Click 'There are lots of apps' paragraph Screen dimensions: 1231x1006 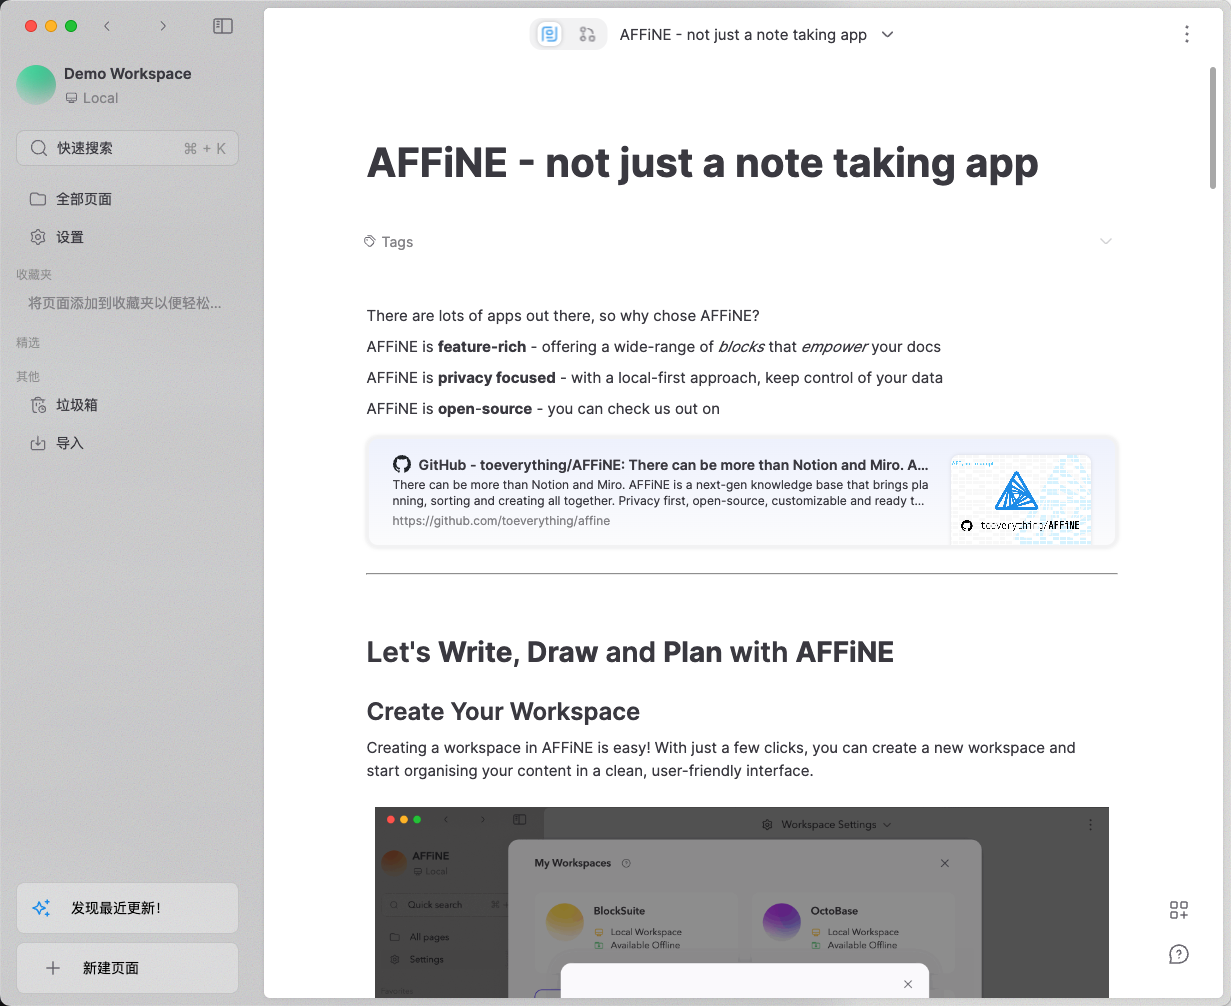tap(563, 316)
